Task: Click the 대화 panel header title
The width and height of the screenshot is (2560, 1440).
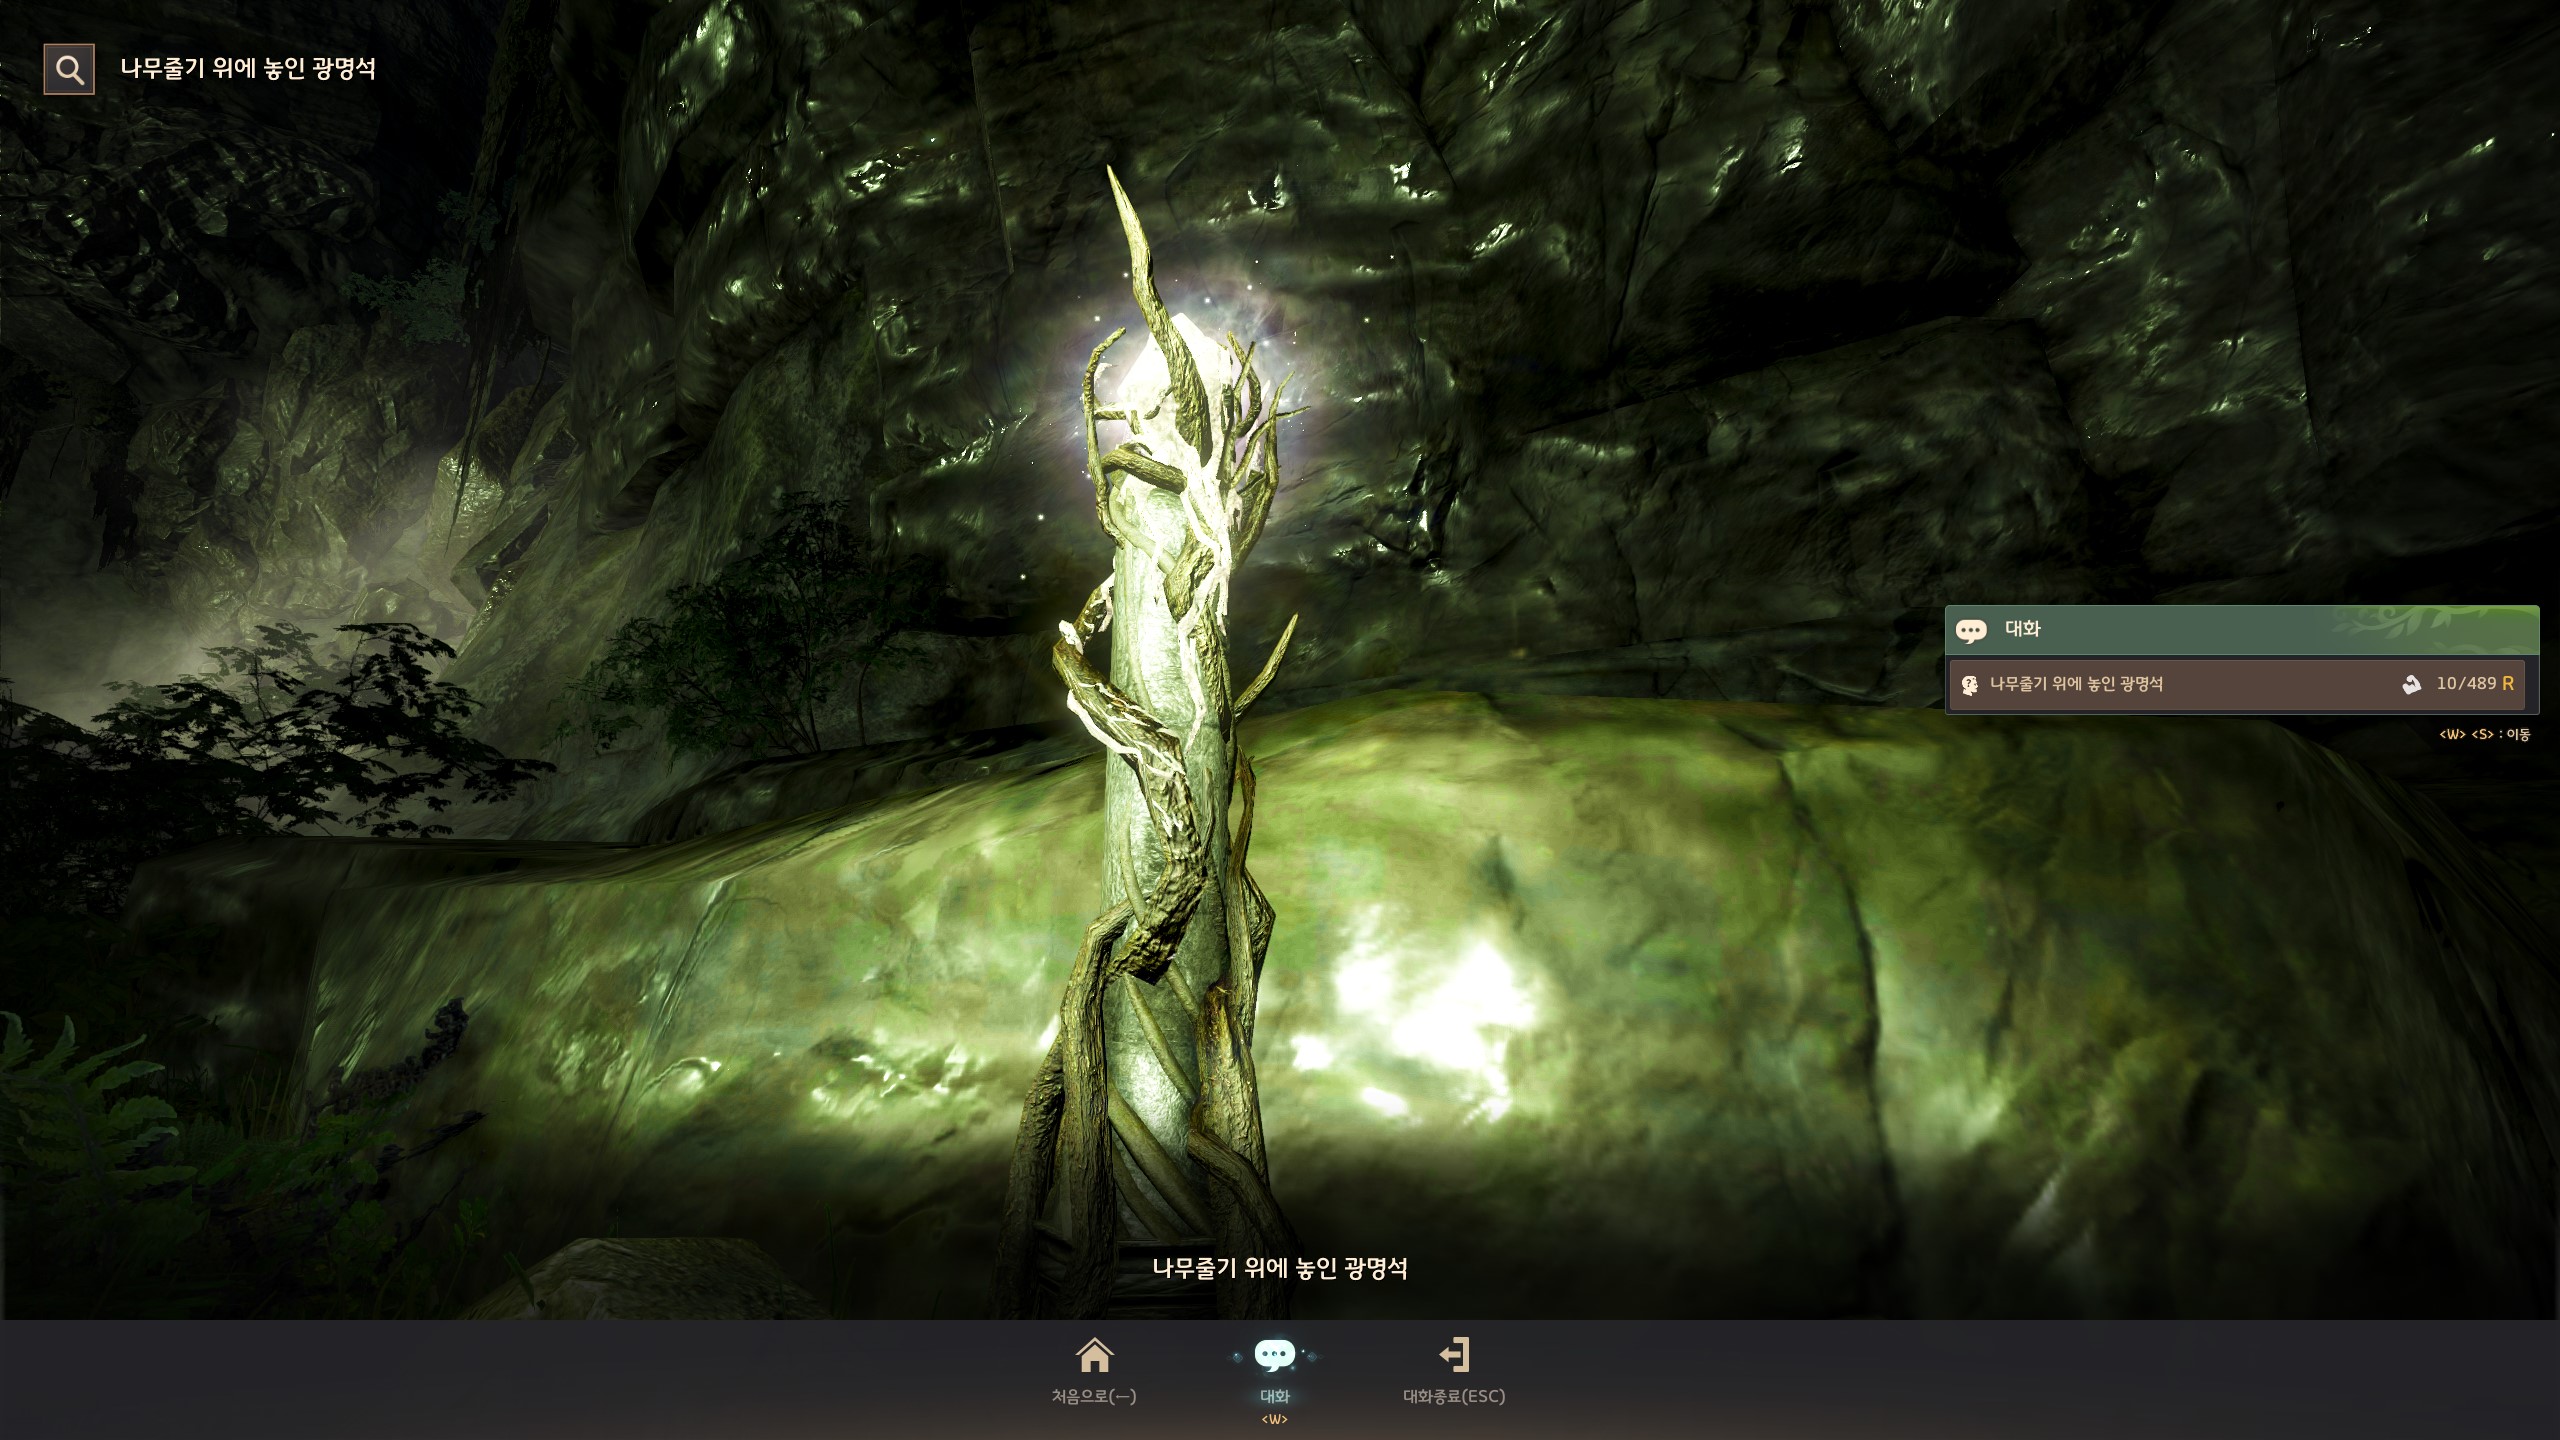Action: 2022,629
